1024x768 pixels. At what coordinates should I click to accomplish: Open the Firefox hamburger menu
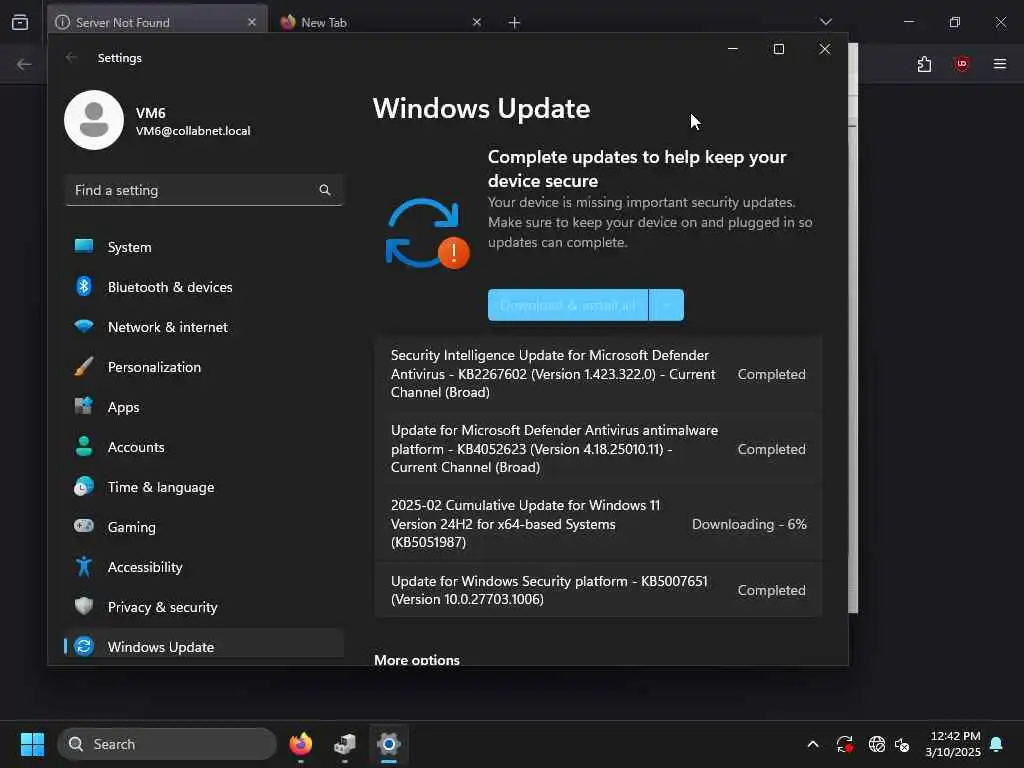(x=1000, y=64)
